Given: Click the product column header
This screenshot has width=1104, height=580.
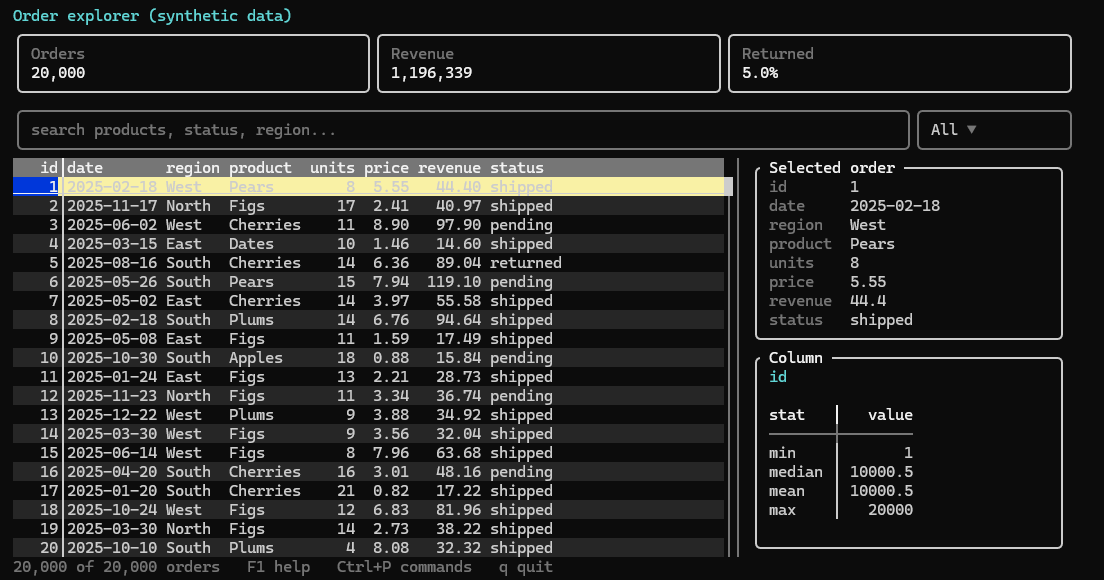Looking at the screenshot, I should 261,168.
